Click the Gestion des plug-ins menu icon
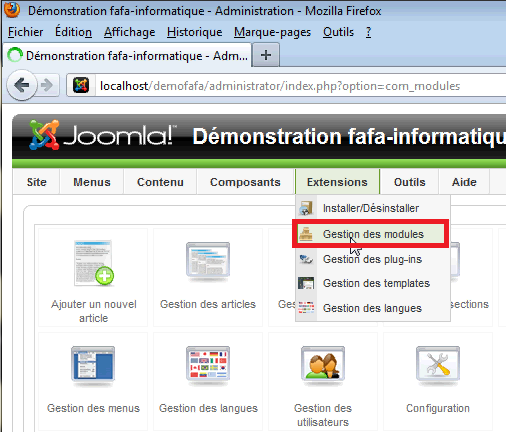 [306, 259]
